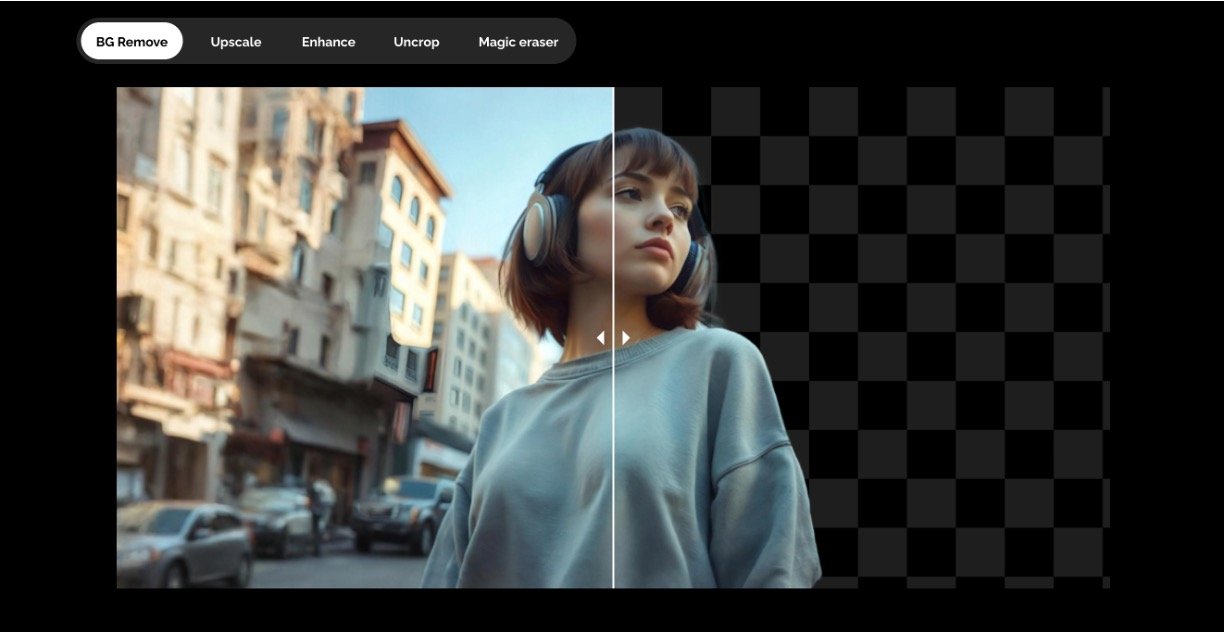Click the right arrow on comparison handle
This screenshot has height=632, width=1224.
click(626, 338)
